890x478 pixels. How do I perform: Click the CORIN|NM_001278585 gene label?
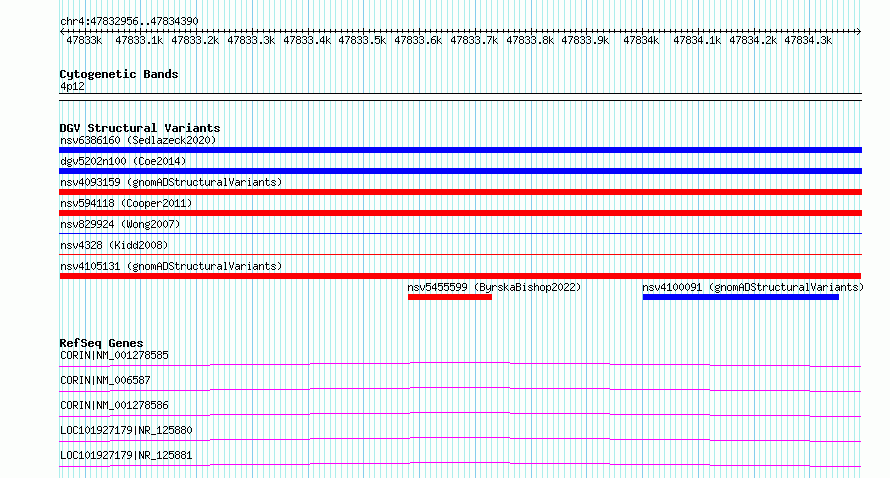pyautogui.click(x=114, y=355)
